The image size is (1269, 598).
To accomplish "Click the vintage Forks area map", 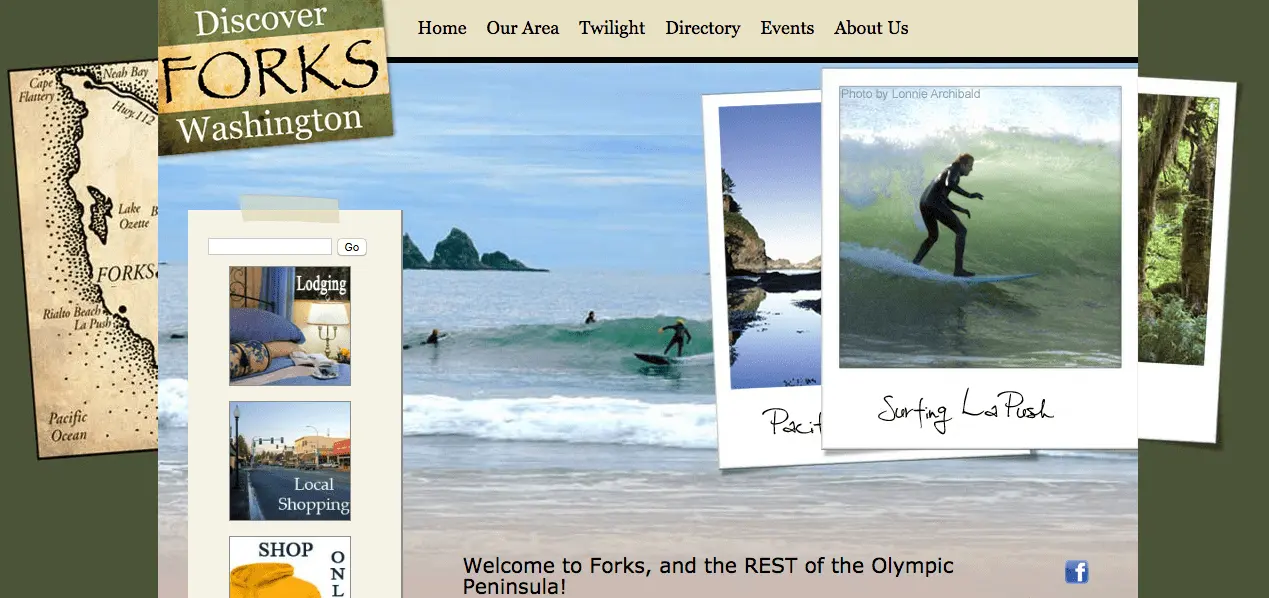I will (84, 260).
